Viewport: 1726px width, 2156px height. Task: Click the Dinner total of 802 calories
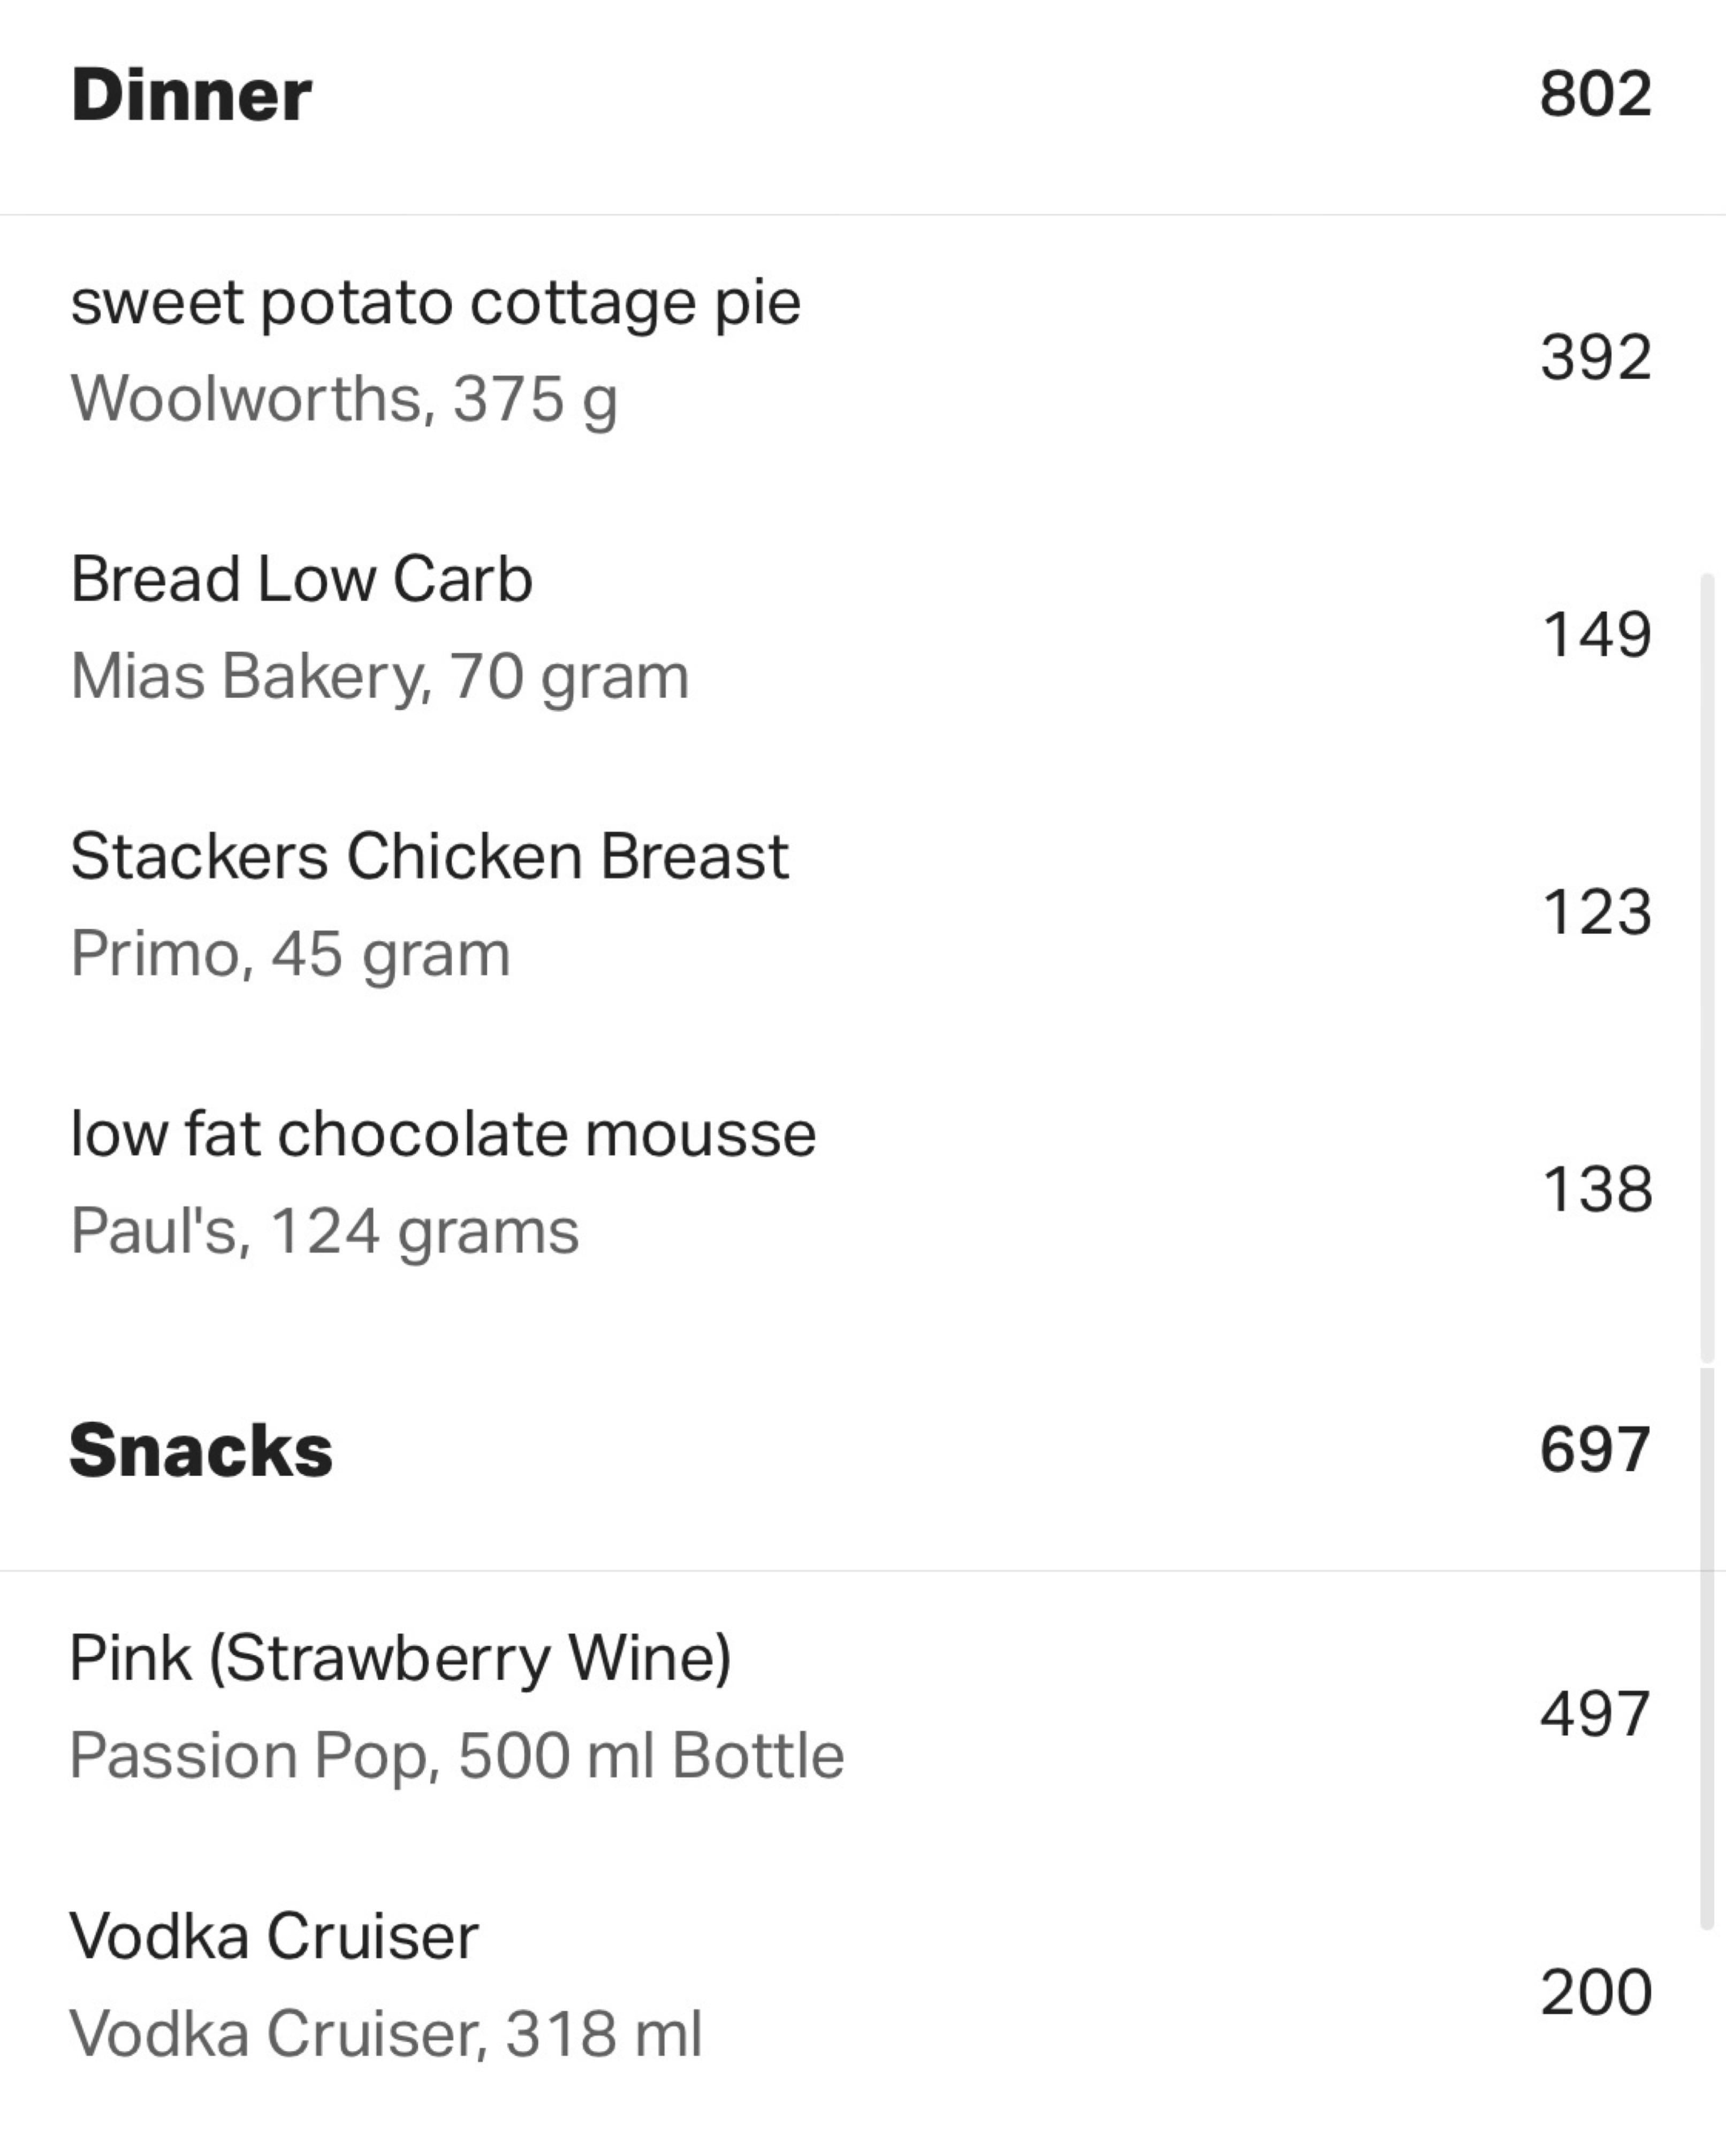click(x=1596, y=94)
